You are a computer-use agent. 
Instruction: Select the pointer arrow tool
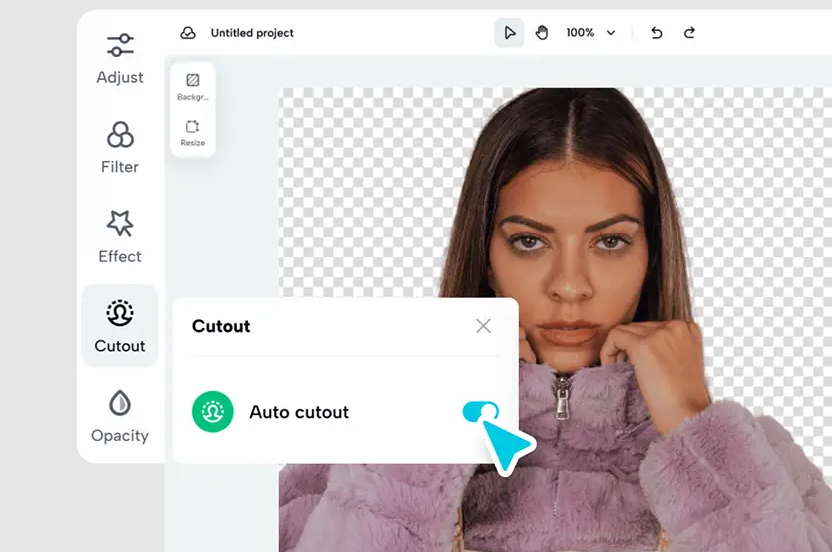509,33
